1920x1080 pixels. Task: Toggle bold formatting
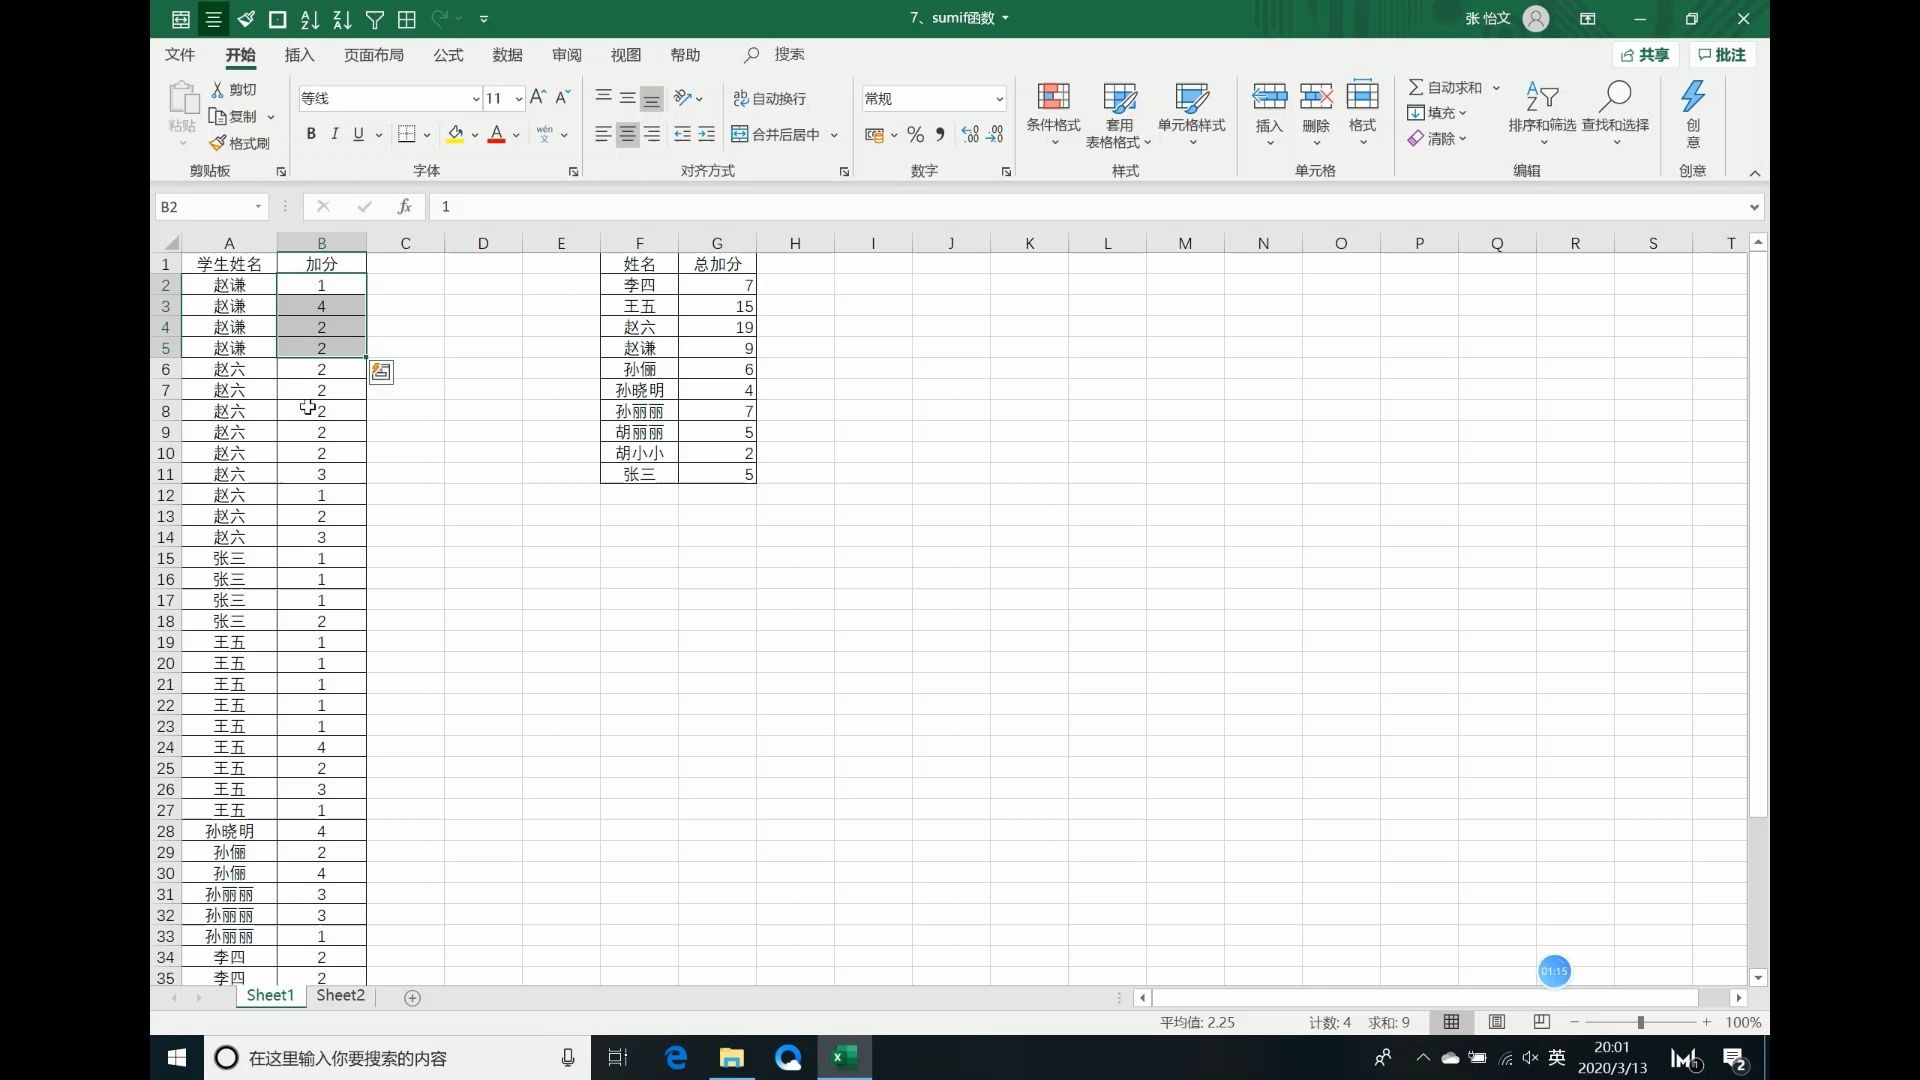(311, 134)
